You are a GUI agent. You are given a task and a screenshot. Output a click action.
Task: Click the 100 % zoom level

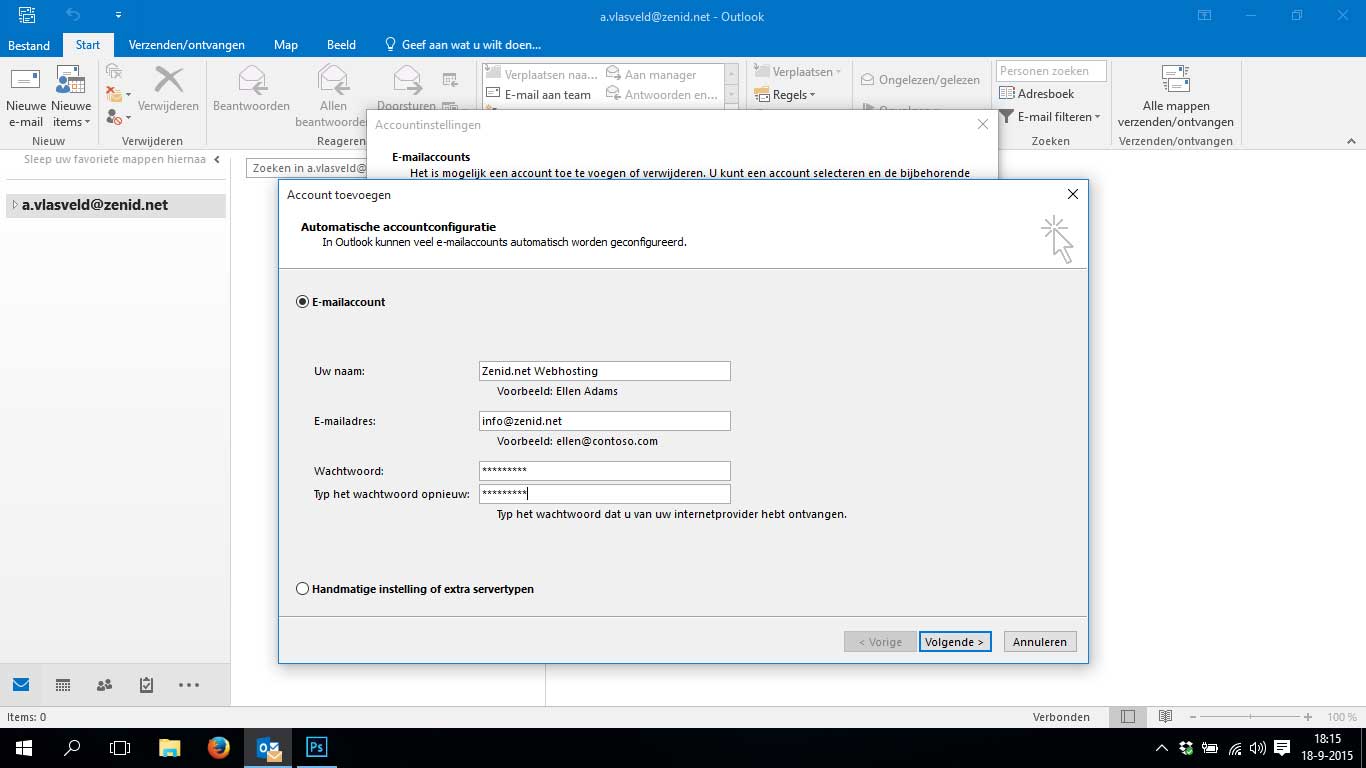click(1342, 717)
